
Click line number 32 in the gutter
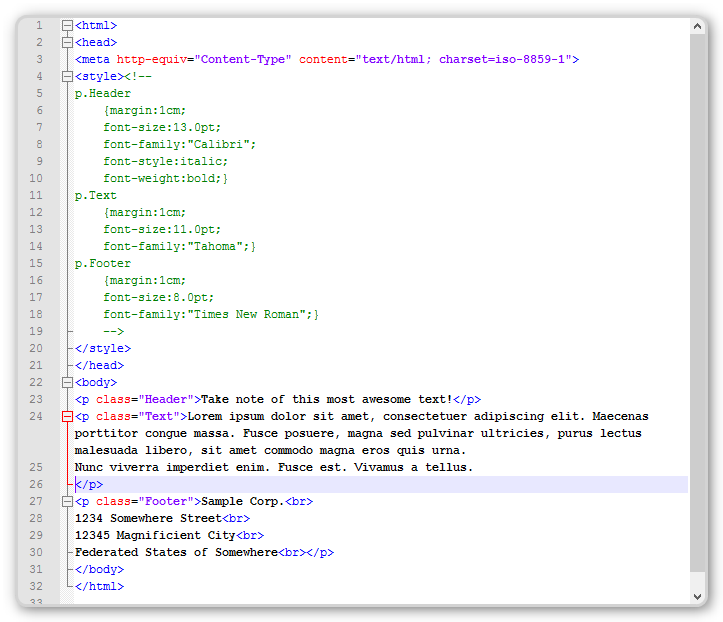pyautogui.click(x=36, y=586)
